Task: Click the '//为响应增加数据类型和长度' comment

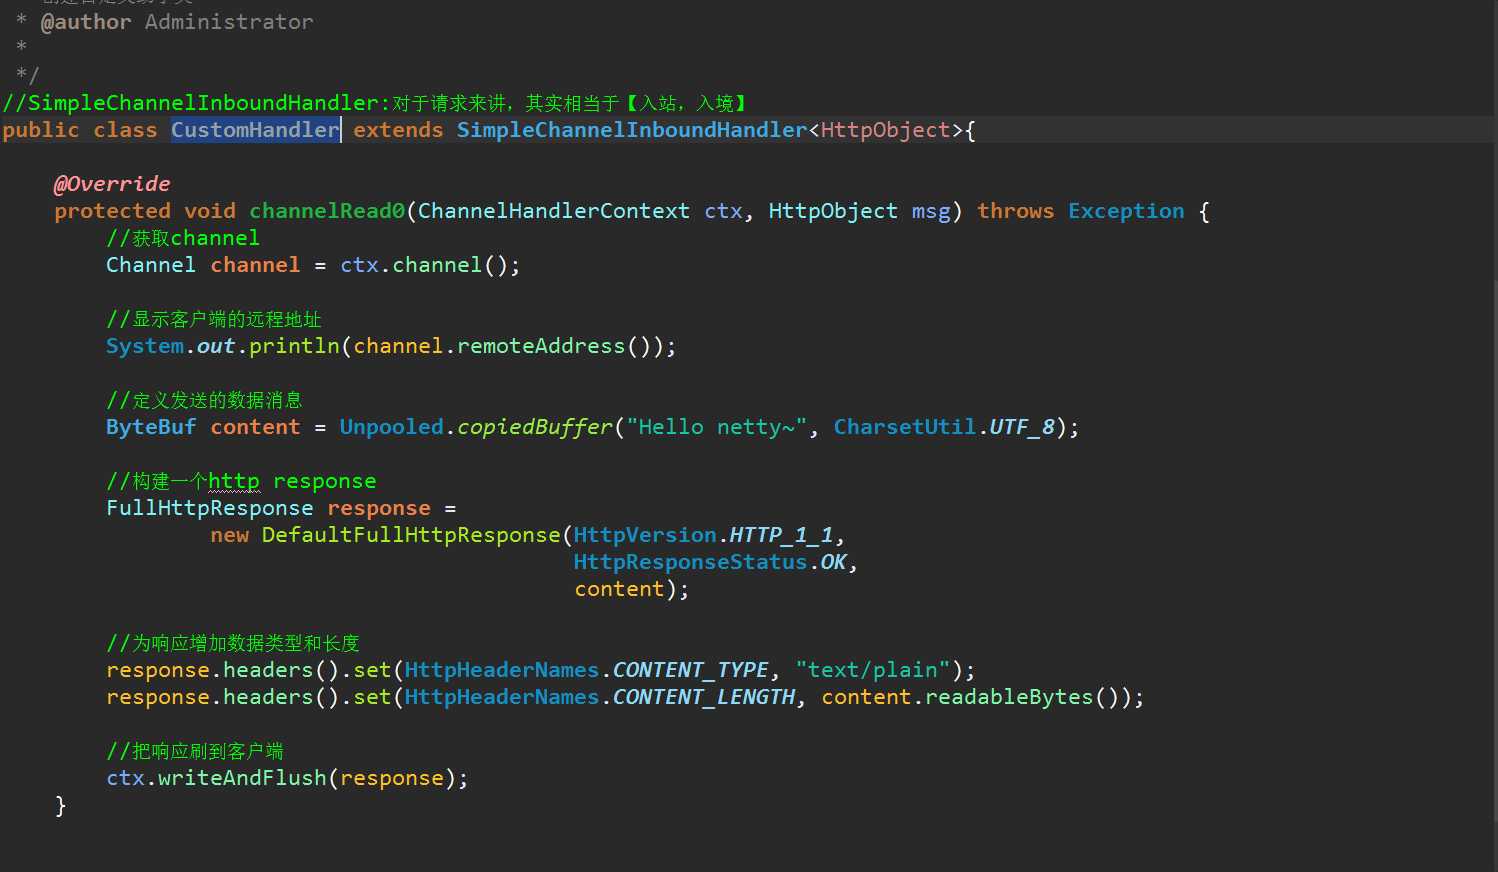Action: (x=233, y=643)
